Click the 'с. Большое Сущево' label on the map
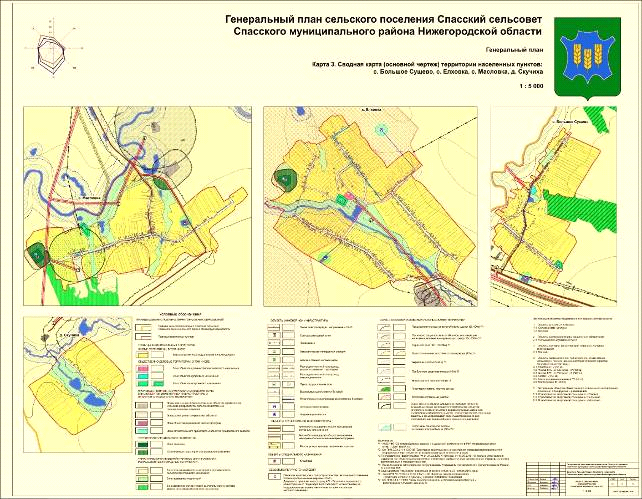The image size is (642, 499). (570, 122)
